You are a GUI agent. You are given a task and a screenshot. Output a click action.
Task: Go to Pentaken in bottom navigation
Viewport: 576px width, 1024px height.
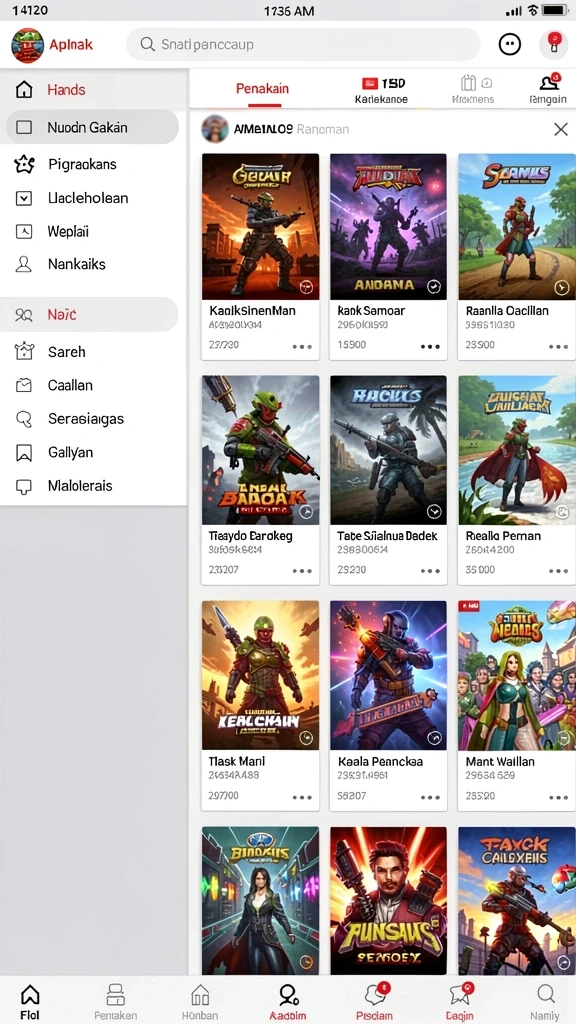(116, 1002)
